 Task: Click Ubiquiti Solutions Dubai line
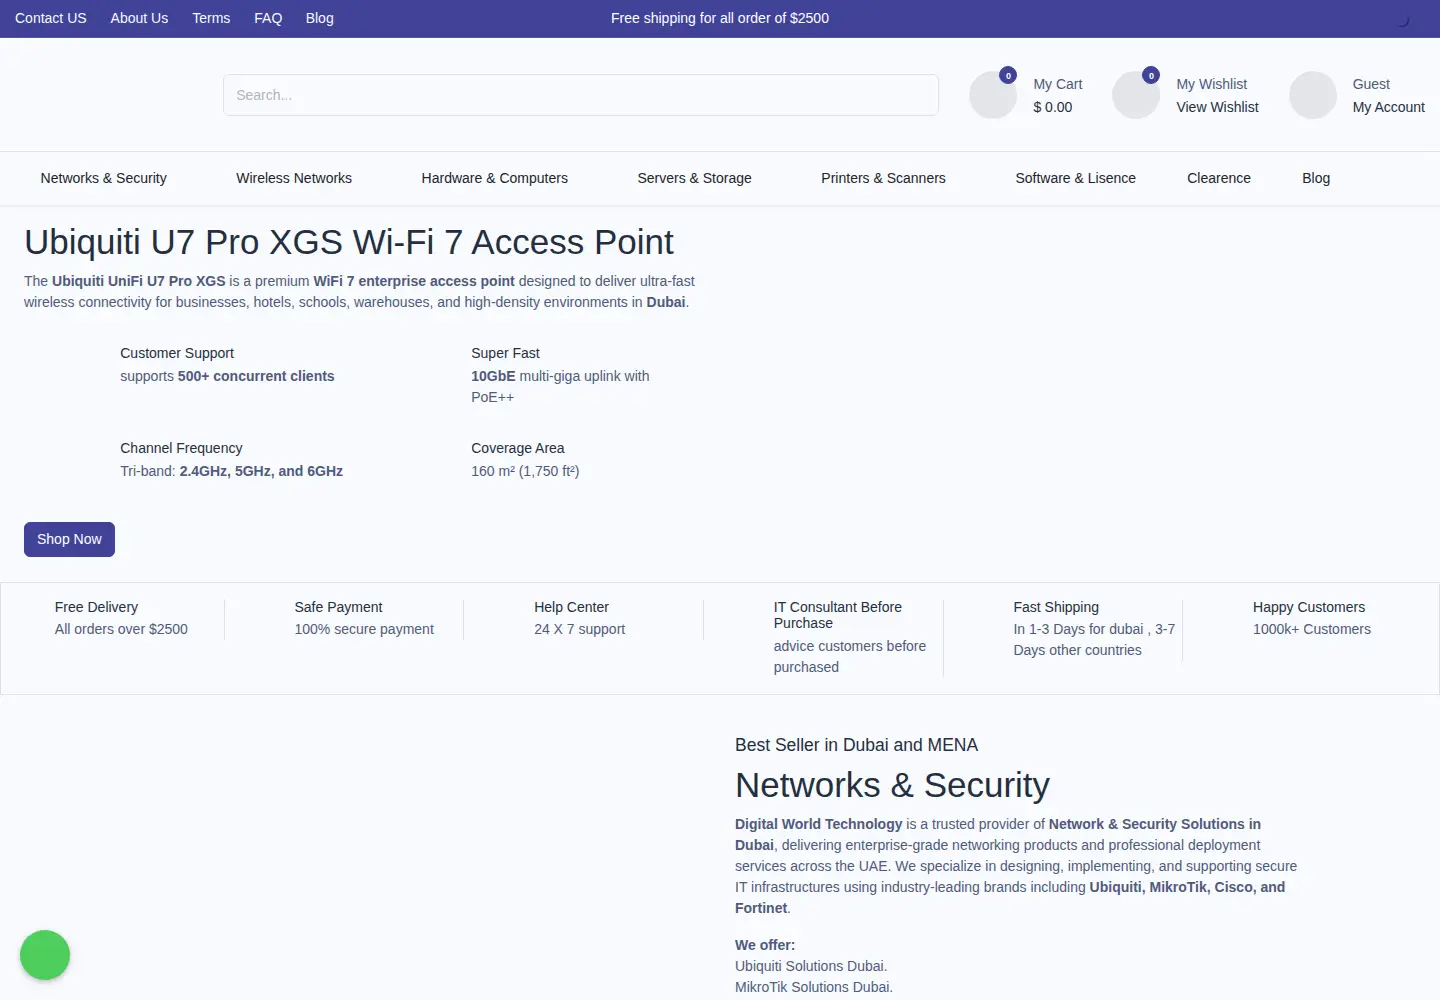(x=811, y=966)
